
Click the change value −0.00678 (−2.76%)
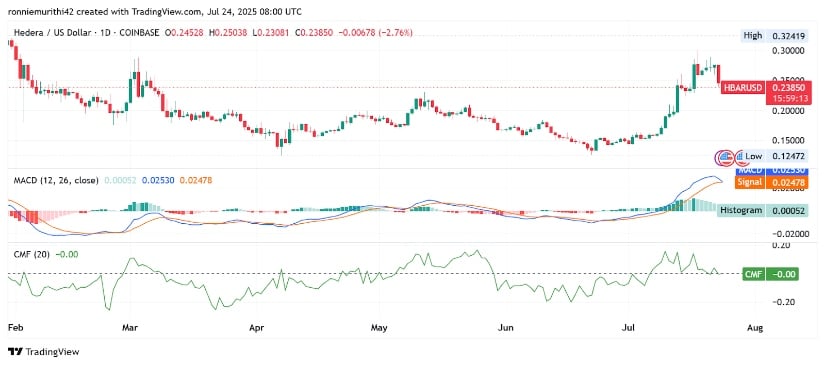pyautogui.click(x=377, y=33)
